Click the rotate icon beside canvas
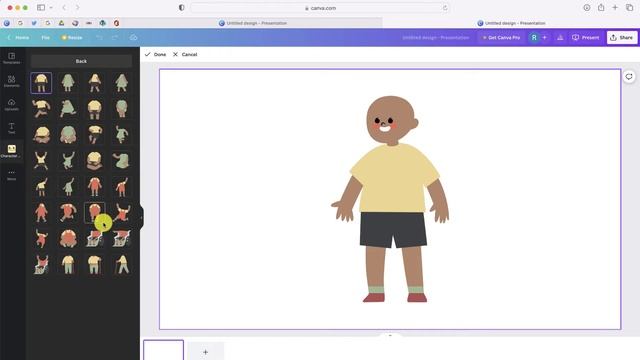 coord(629,77)
